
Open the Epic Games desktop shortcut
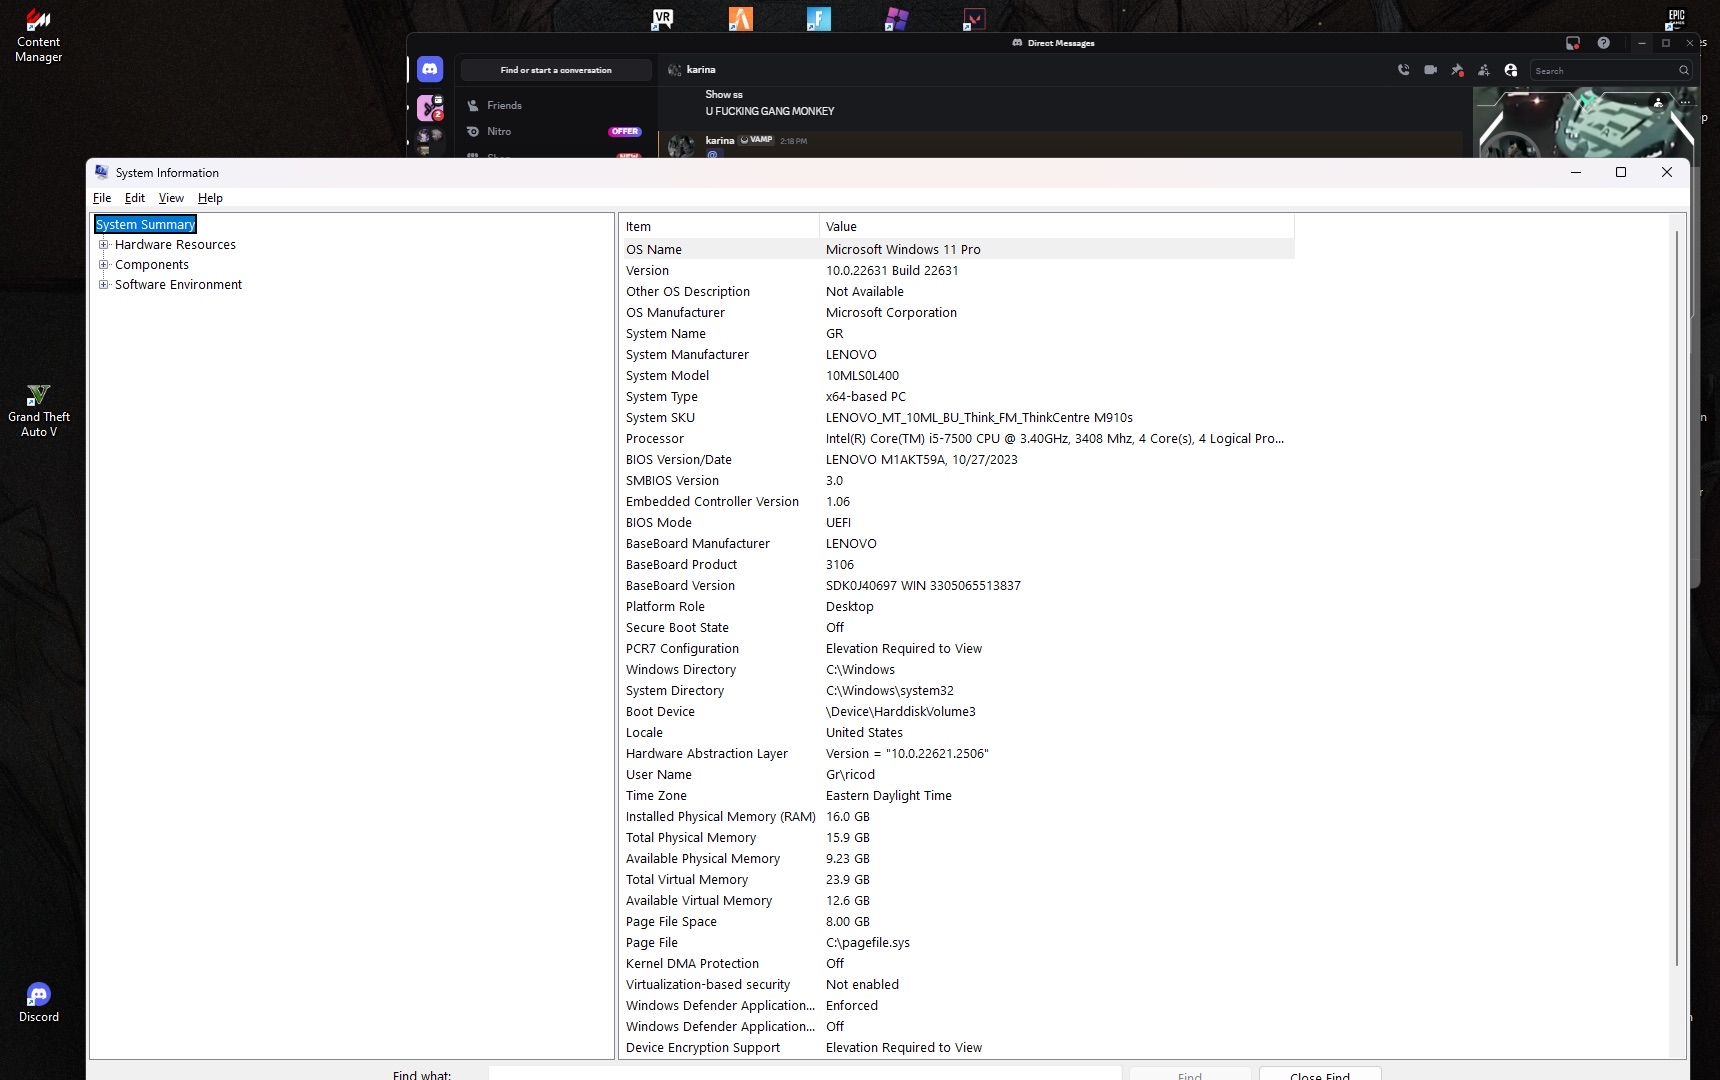coord(1676,19)
